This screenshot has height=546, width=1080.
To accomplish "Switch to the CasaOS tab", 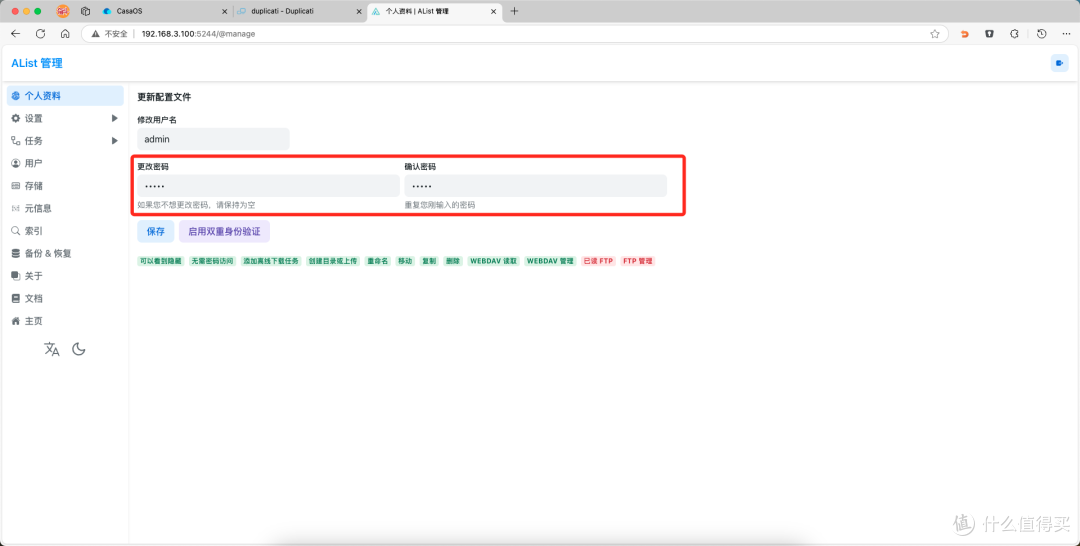I will click(165, 12).
